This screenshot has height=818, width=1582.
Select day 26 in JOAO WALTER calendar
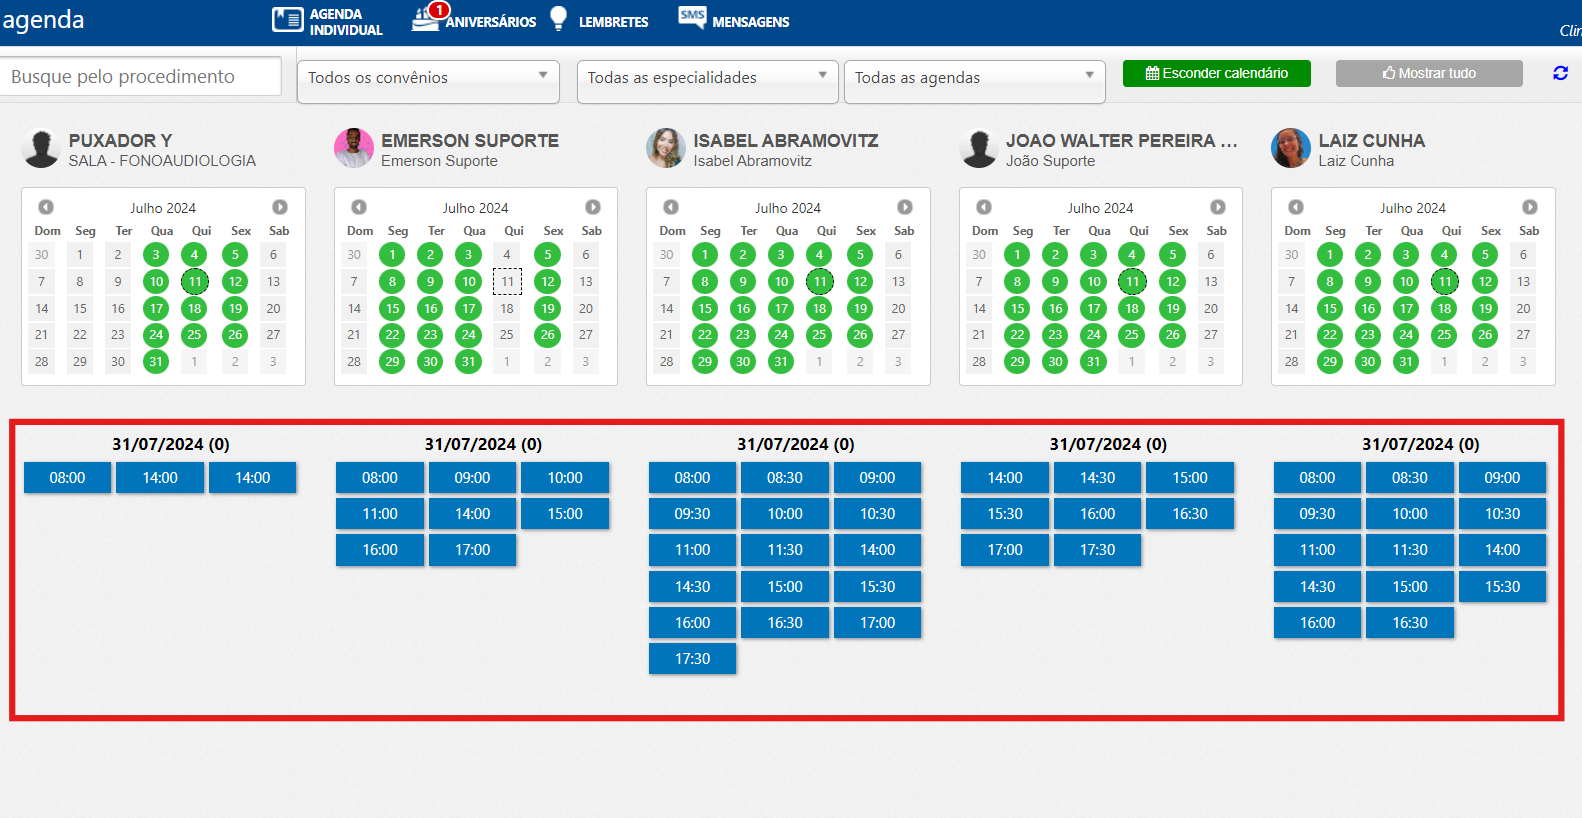click(x=1173, y=335)
